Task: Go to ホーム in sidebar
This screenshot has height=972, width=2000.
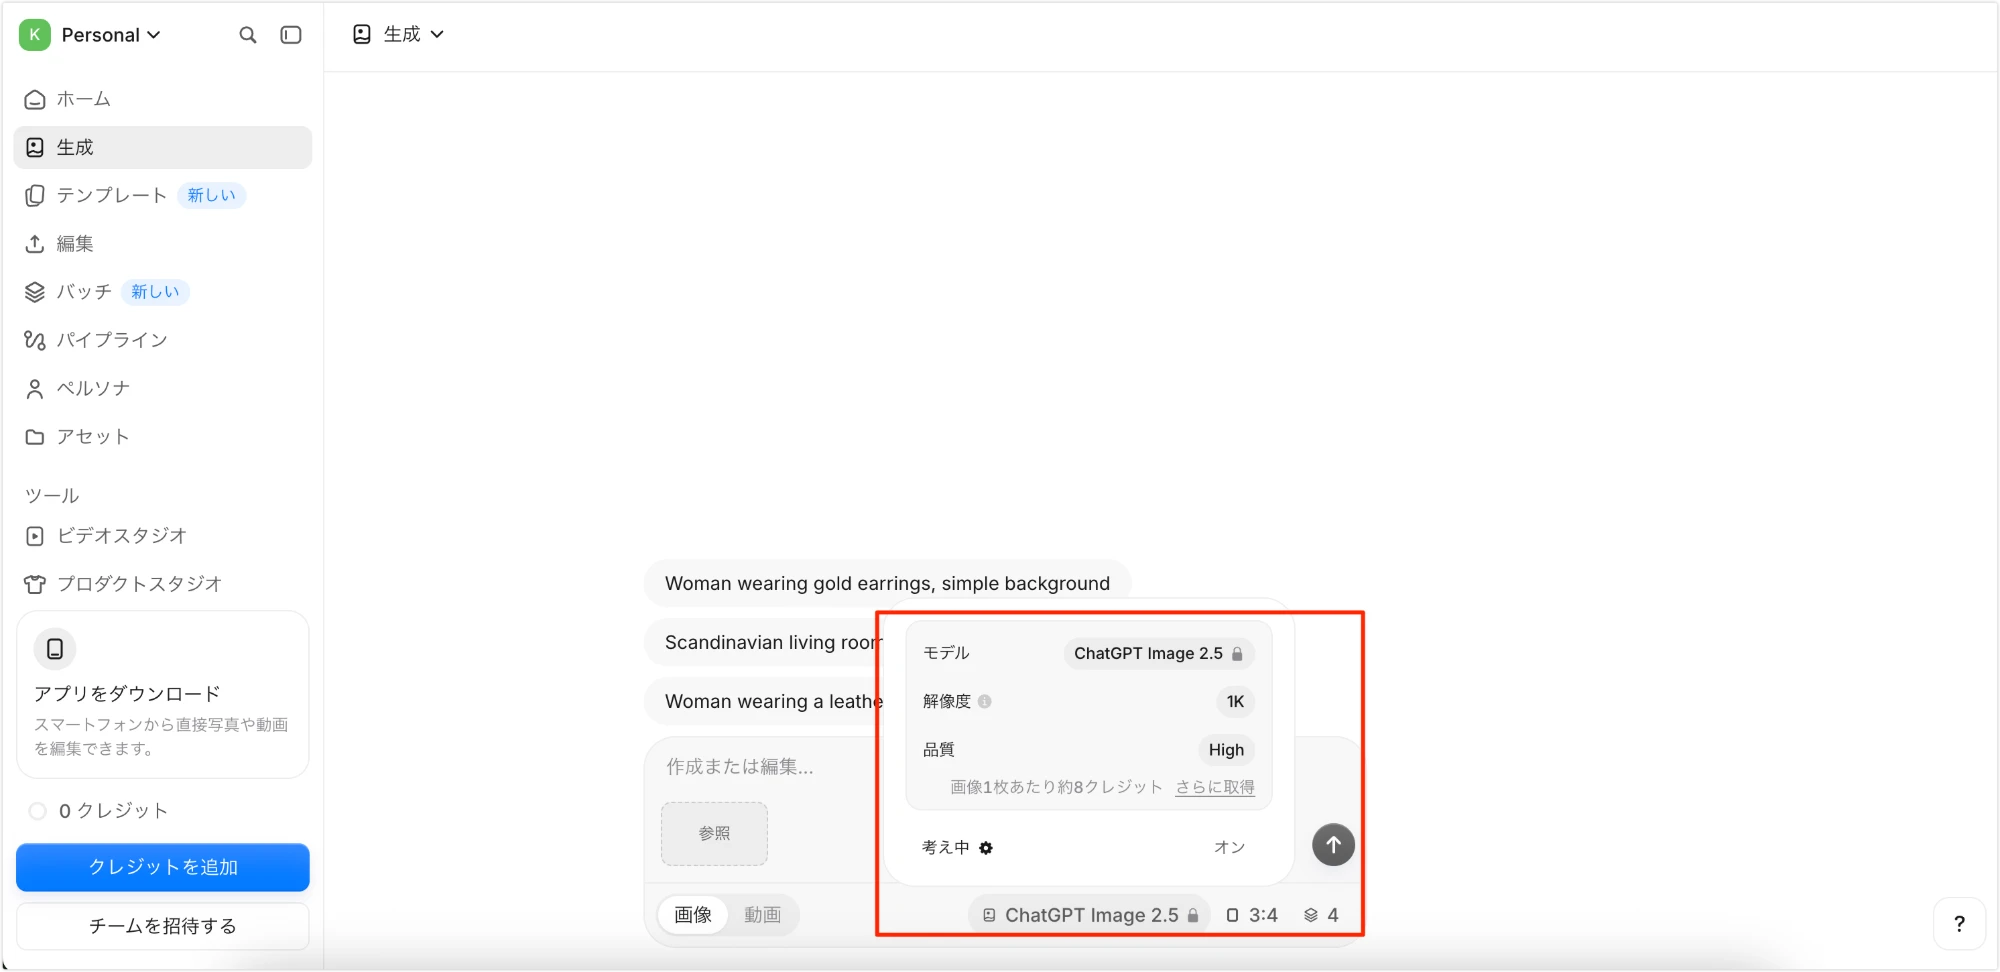Action: tap(163, 99)
